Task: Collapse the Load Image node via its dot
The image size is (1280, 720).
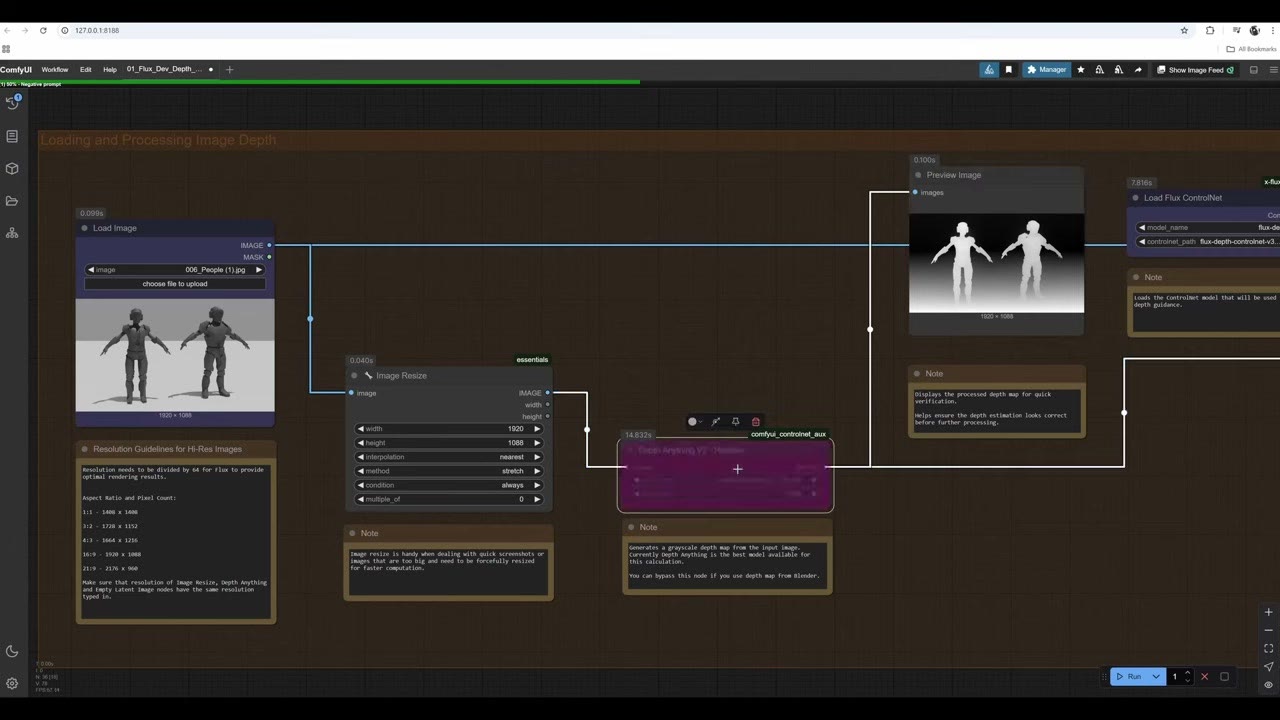Action: (84, 228)
